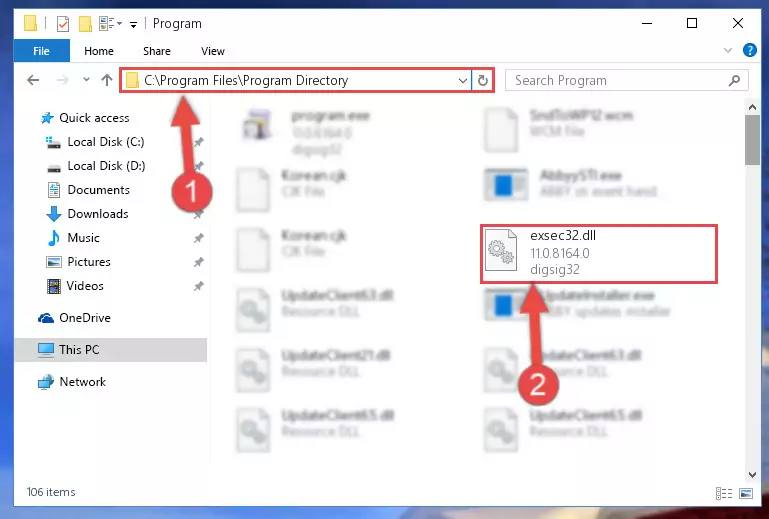Image resolution: width=769 pixels, height=519 pixels.
Task: Click the Videos filmstrip icon
Action: [53, 286]
